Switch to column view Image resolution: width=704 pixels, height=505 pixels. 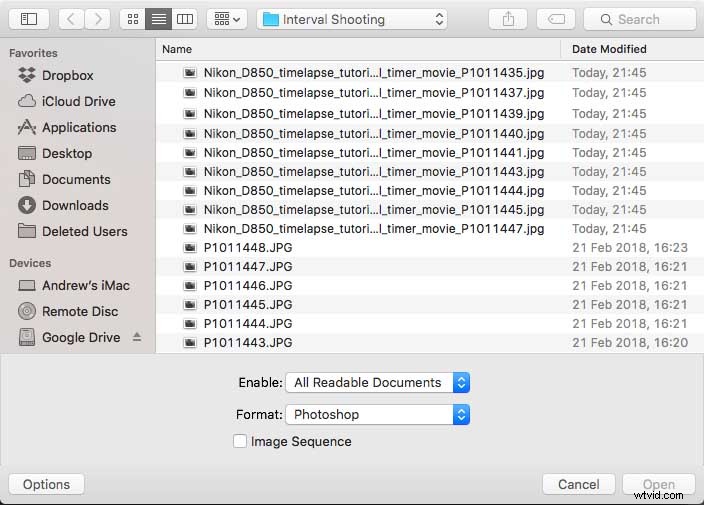tap(184, 19)
